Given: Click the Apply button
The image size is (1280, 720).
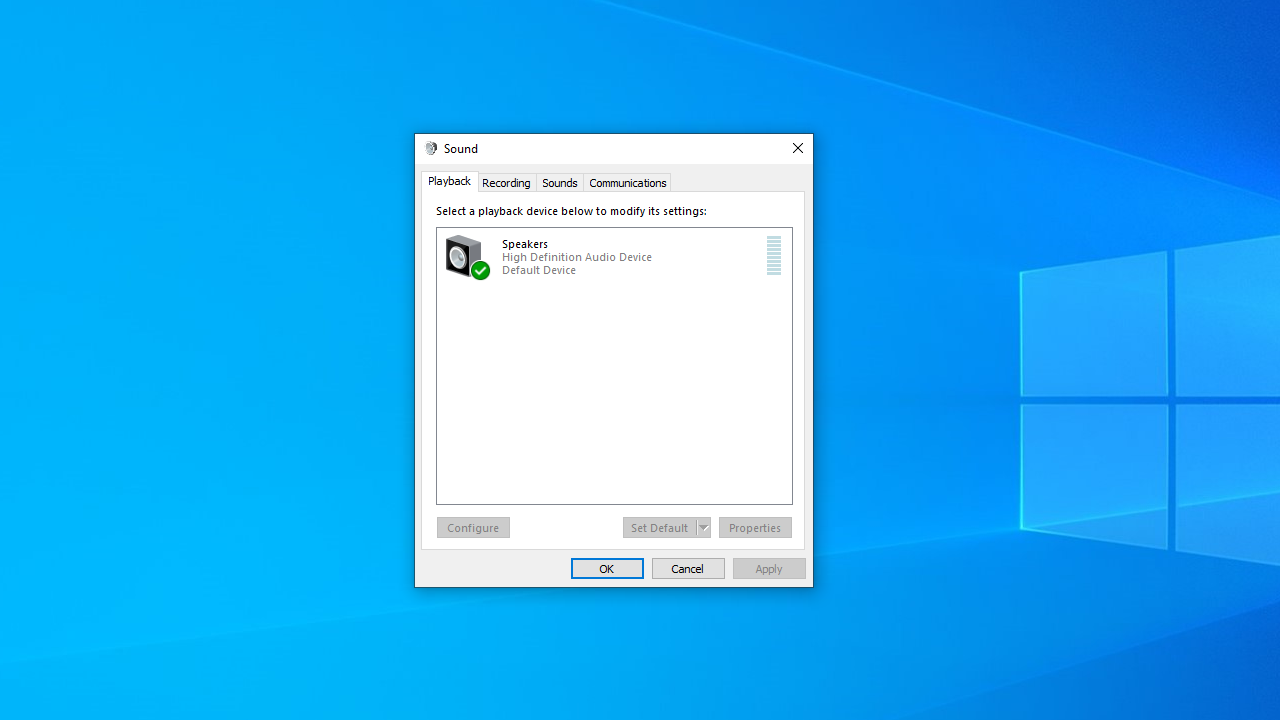Looking at the screenshot, I should pos(769,568).
